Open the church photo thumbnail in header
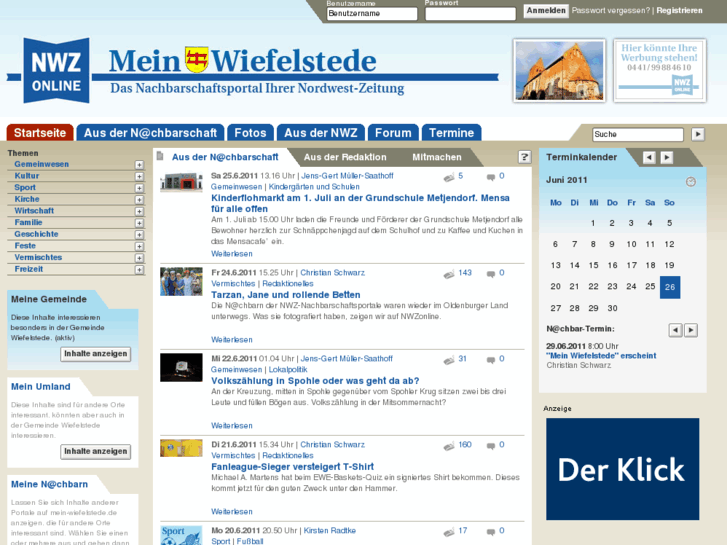 [x=559, y=71]
